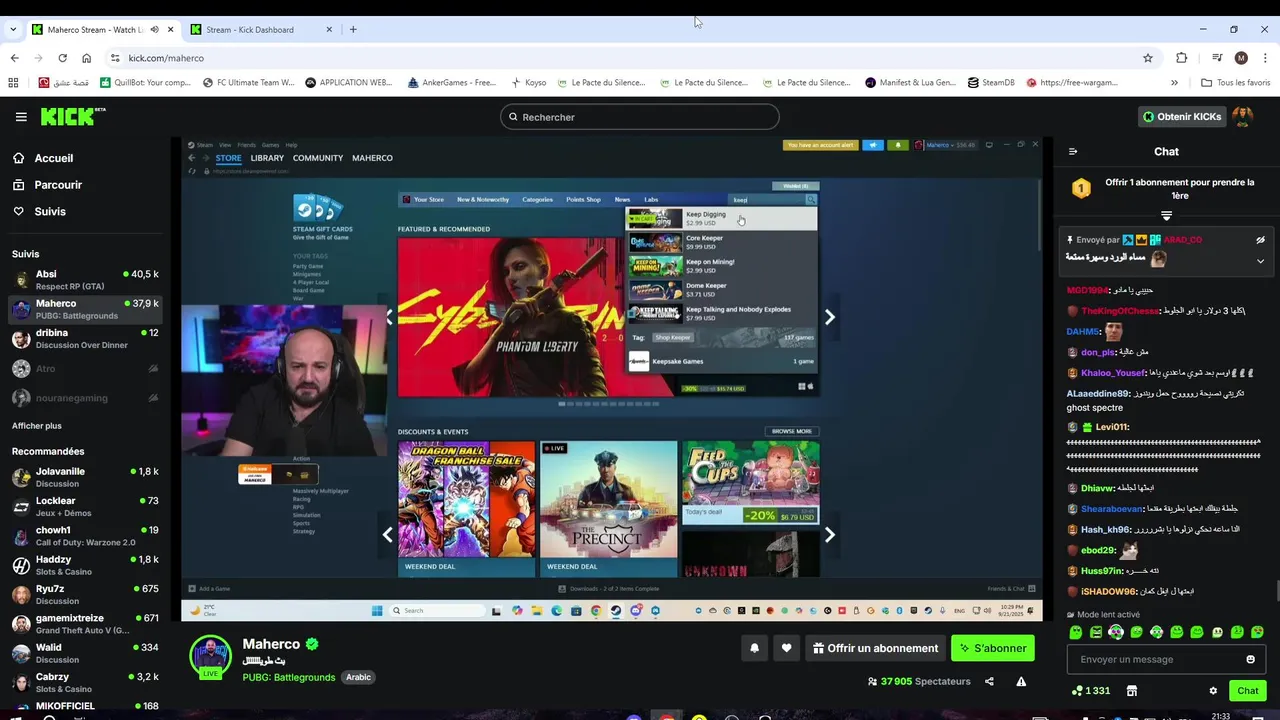The image size is (1280, 720).
Task: Open the emoji picker in message box
Action: 1250,659
